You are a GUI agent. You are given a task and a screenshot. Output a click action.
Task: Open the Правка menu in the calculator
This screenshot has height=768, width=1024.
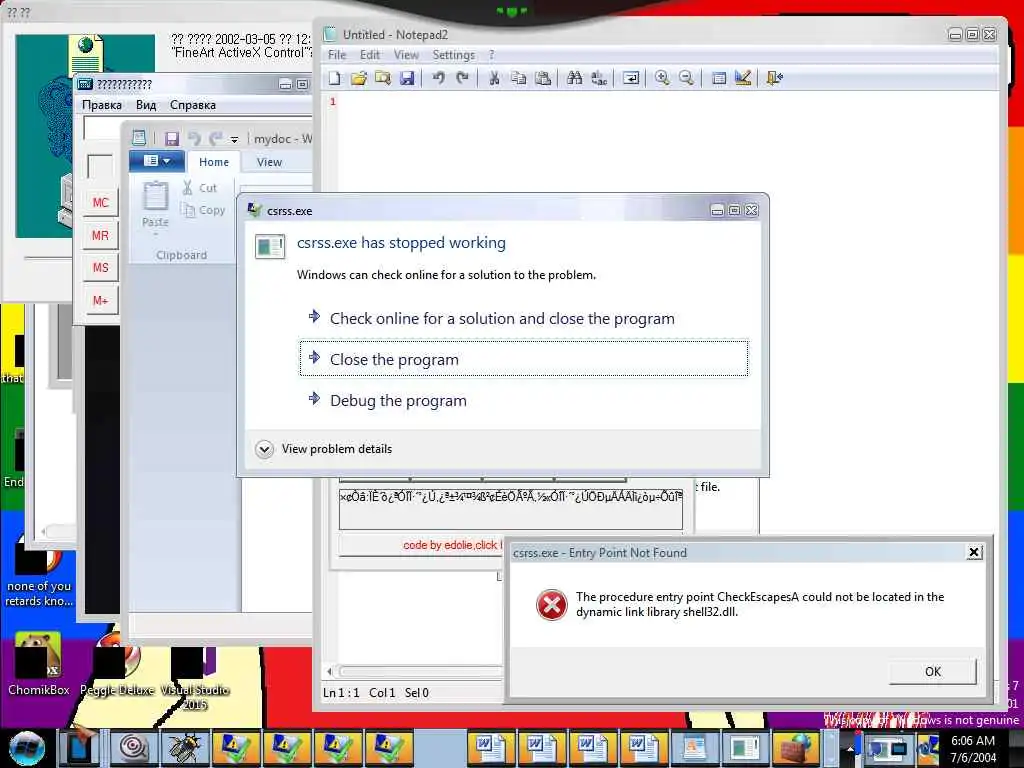tap(101, 104)
